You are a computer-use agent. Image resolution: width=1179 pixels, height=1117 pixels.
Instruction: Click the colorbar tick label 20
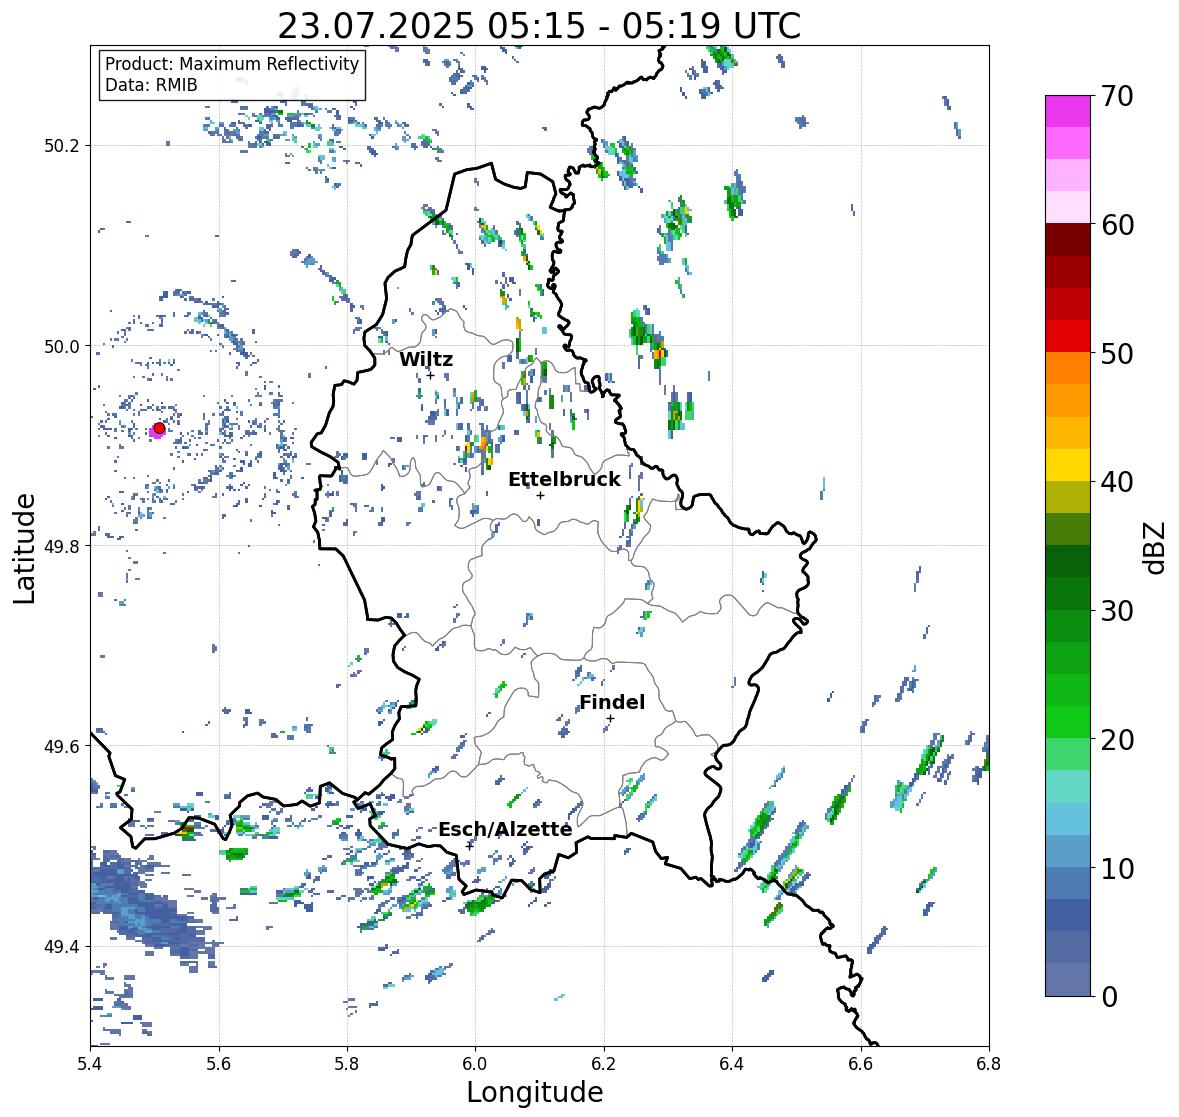[1117, 739]
